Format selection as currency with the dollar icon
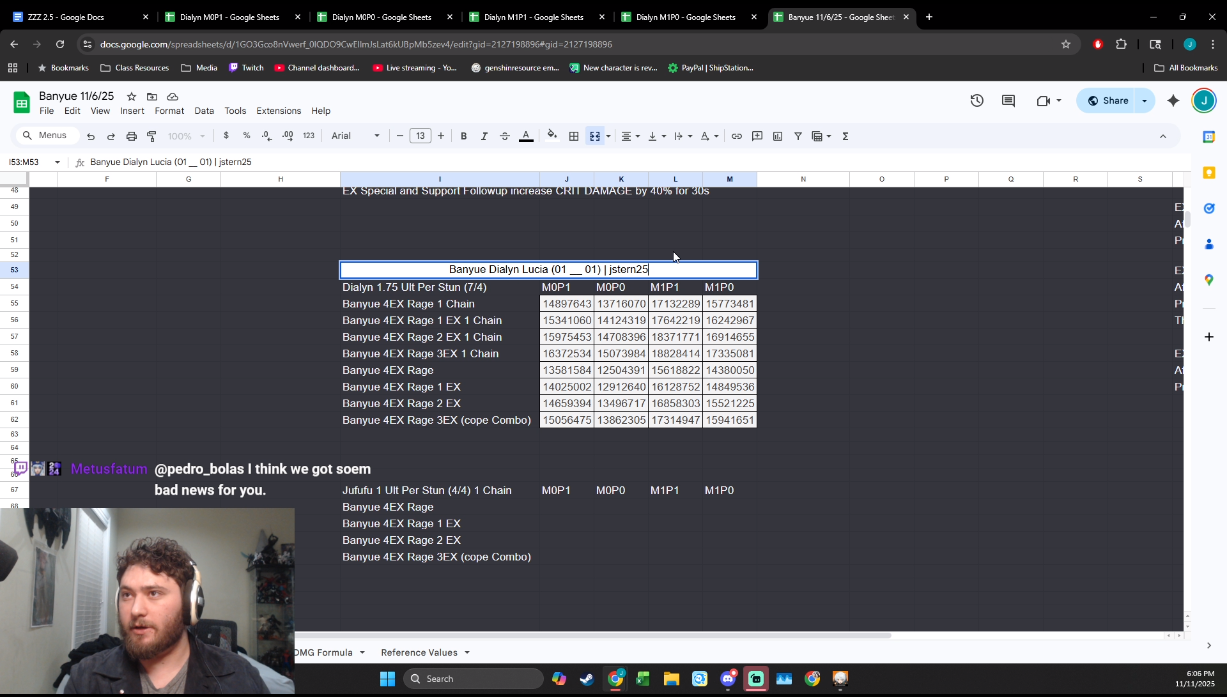 226,136
